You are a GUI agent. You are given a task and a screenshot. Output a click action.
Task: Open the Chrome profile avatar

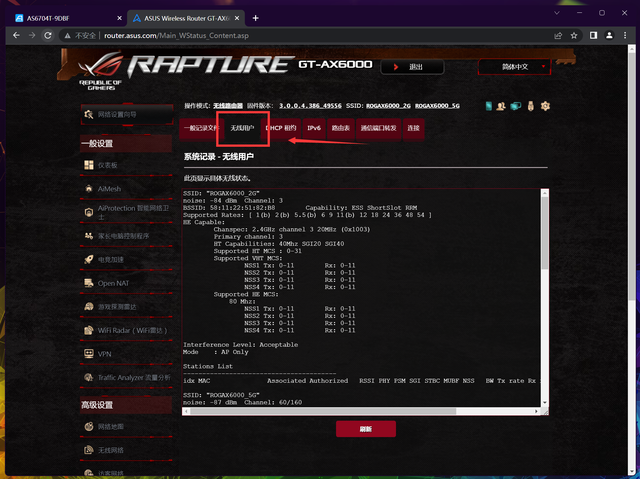click(x=609, y=35)
